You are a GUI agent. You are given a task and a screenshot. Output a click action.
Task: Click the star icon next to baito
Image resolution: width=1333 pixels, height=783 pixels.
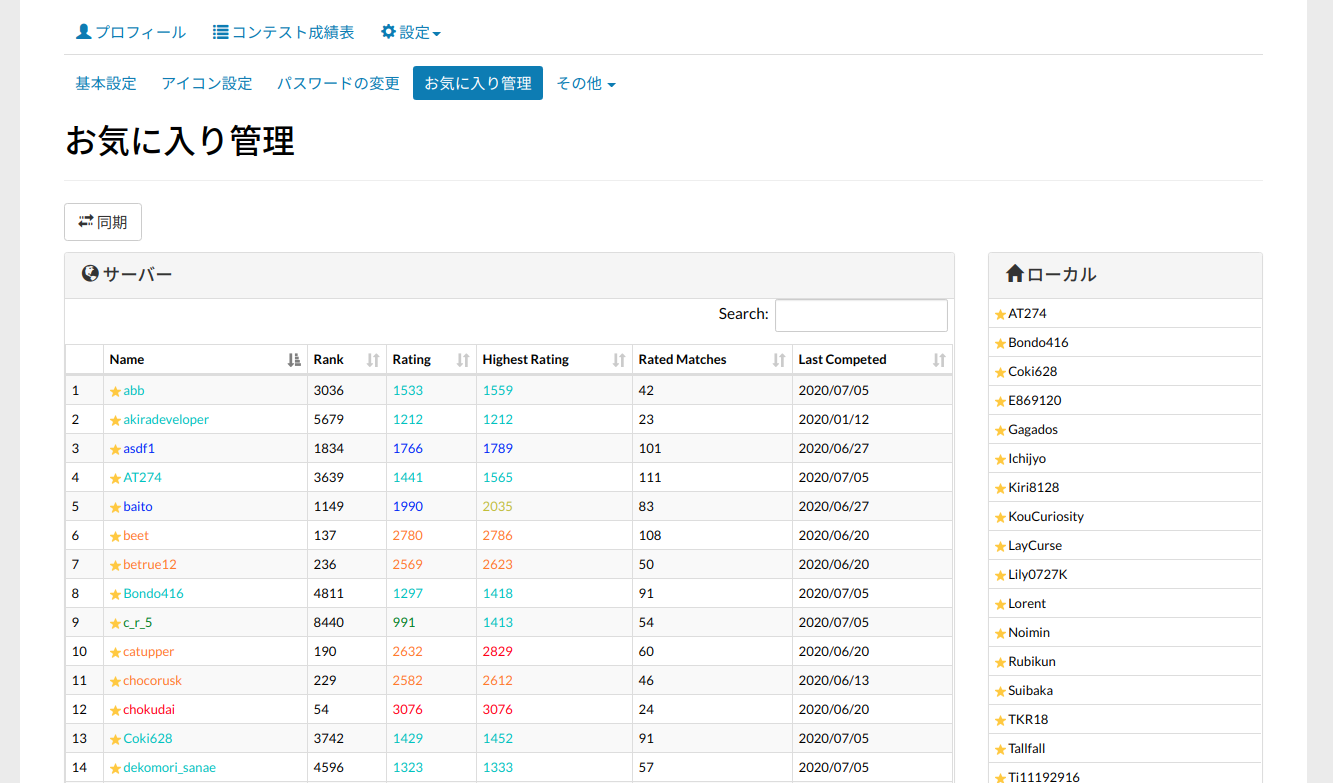[115, 507]
